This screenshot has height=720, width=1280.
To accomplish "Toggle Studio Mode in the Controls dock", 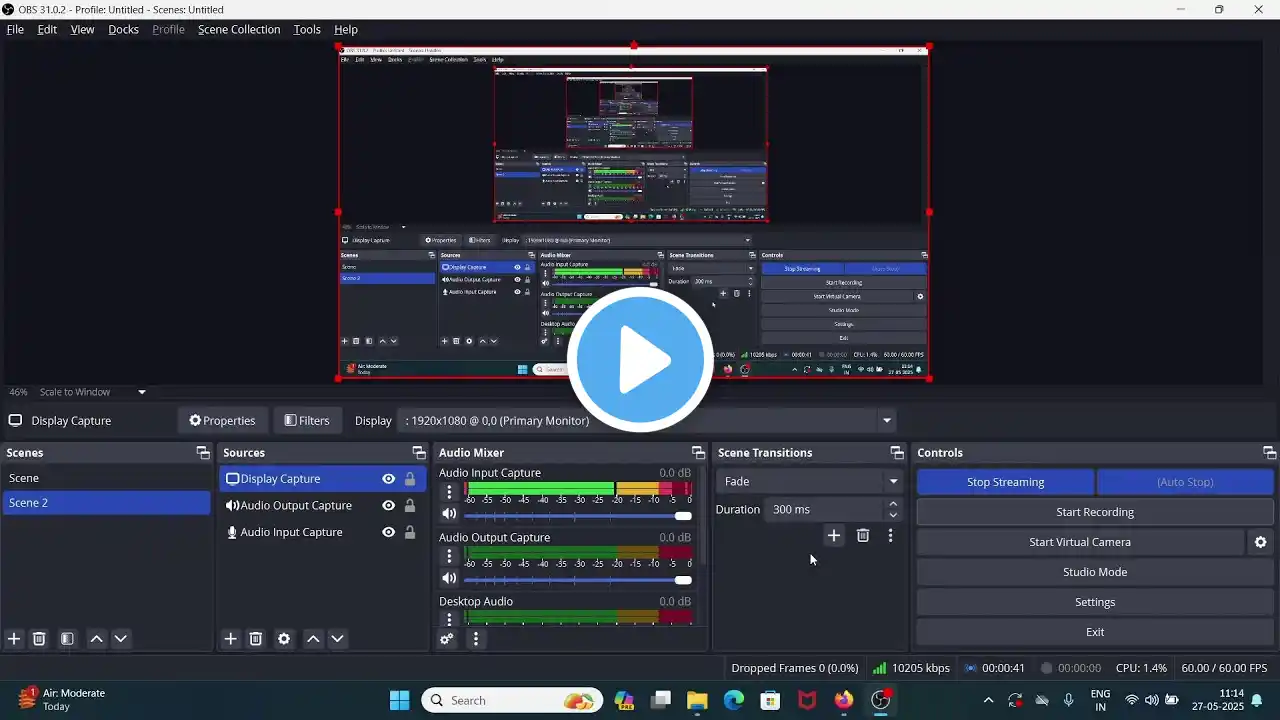I will tap(1095, 572).
